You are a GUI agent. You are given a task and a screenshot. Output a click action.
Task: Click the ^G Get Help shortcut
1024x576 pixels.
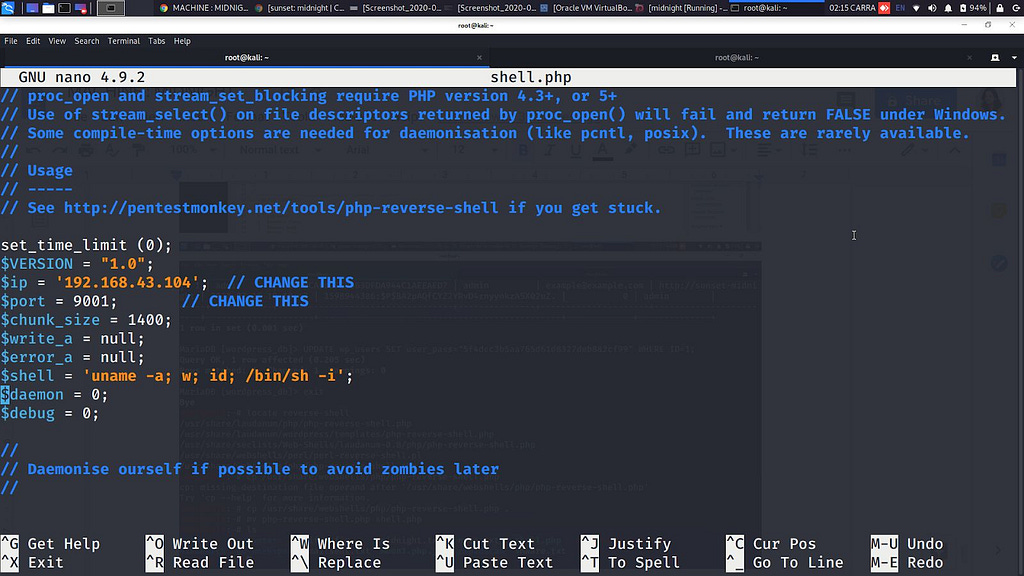point(51,543)
